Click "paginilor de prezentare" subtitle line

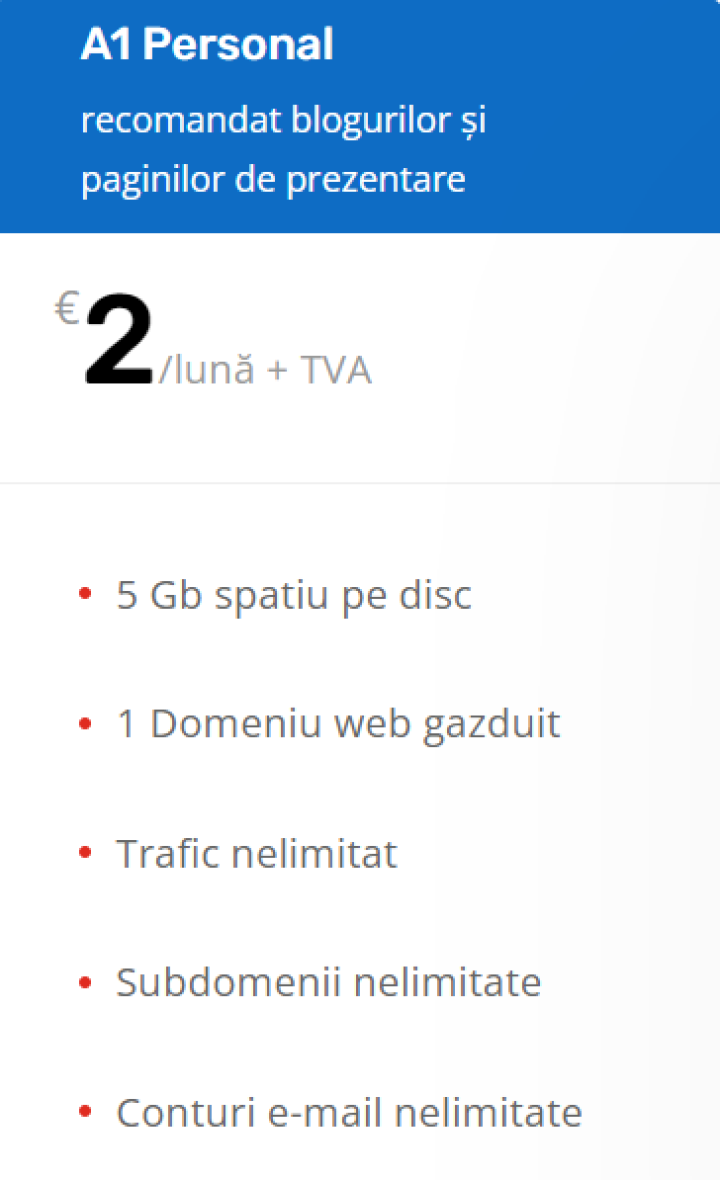tap(273, 181)
